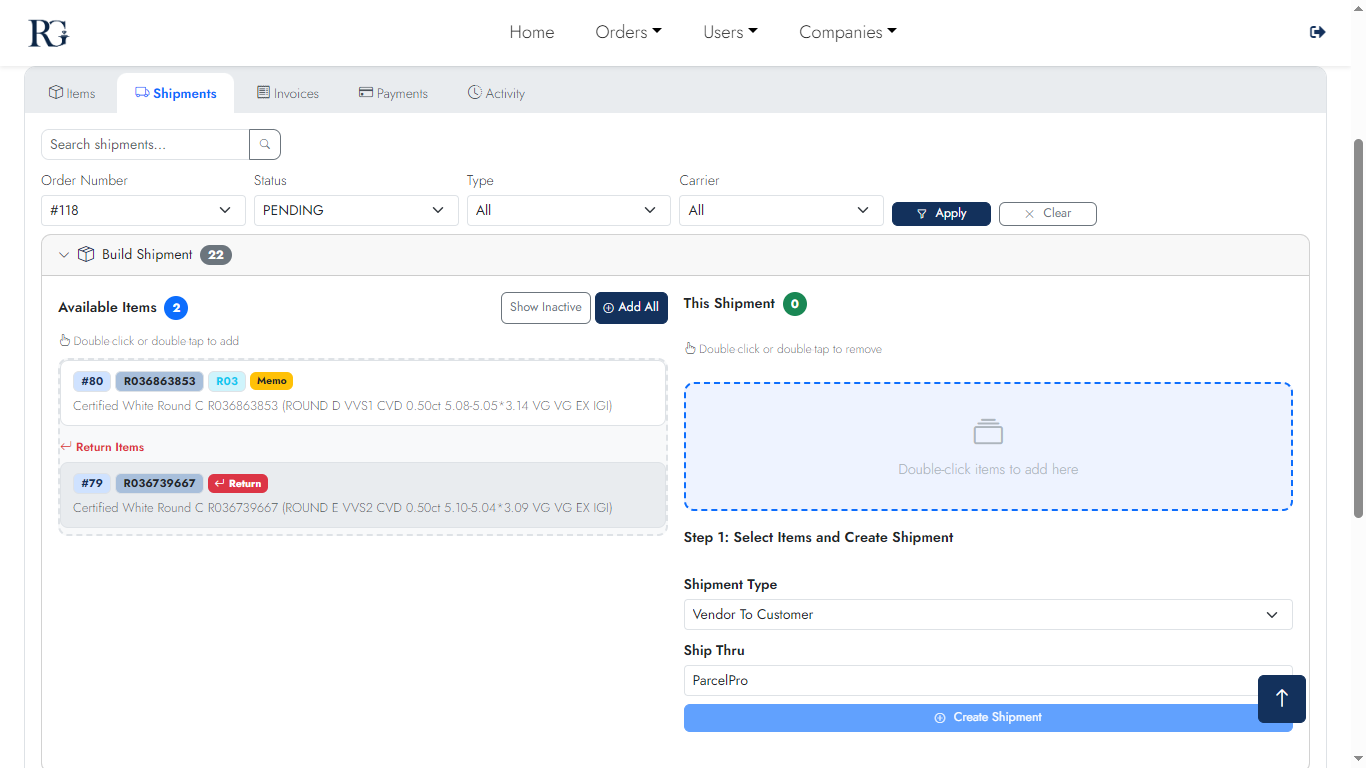This screenshot has width=1366, height=768.
Task: Click the search magnifier icon button
Action: [265, 144]
